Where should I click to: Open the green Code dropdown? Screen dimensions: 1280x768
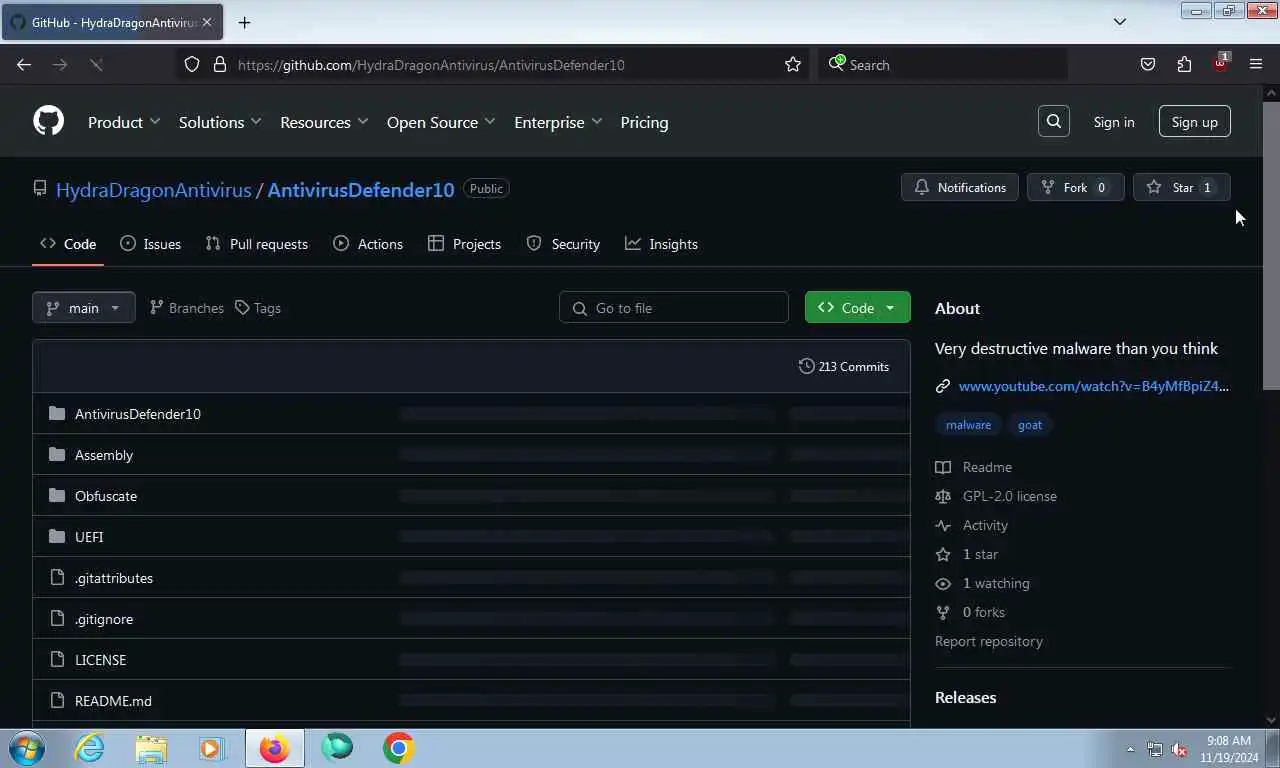click(858, 307)
